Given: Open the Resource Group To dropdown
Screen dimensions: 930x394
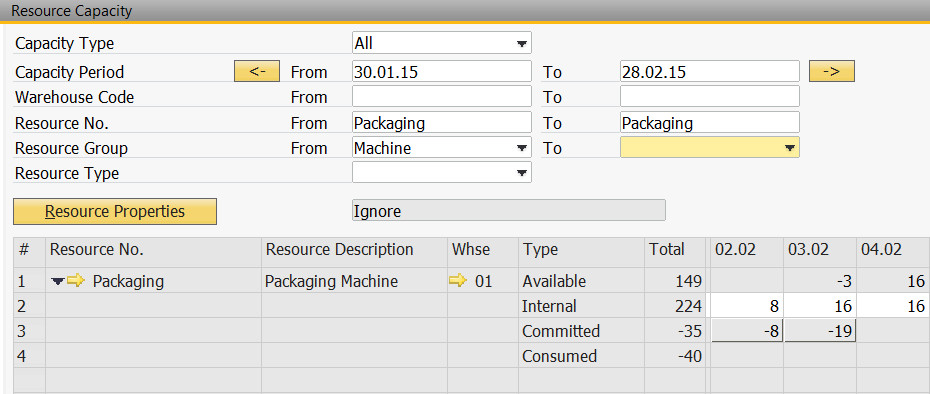Looking at the screenshot, I should pos(789,148).
